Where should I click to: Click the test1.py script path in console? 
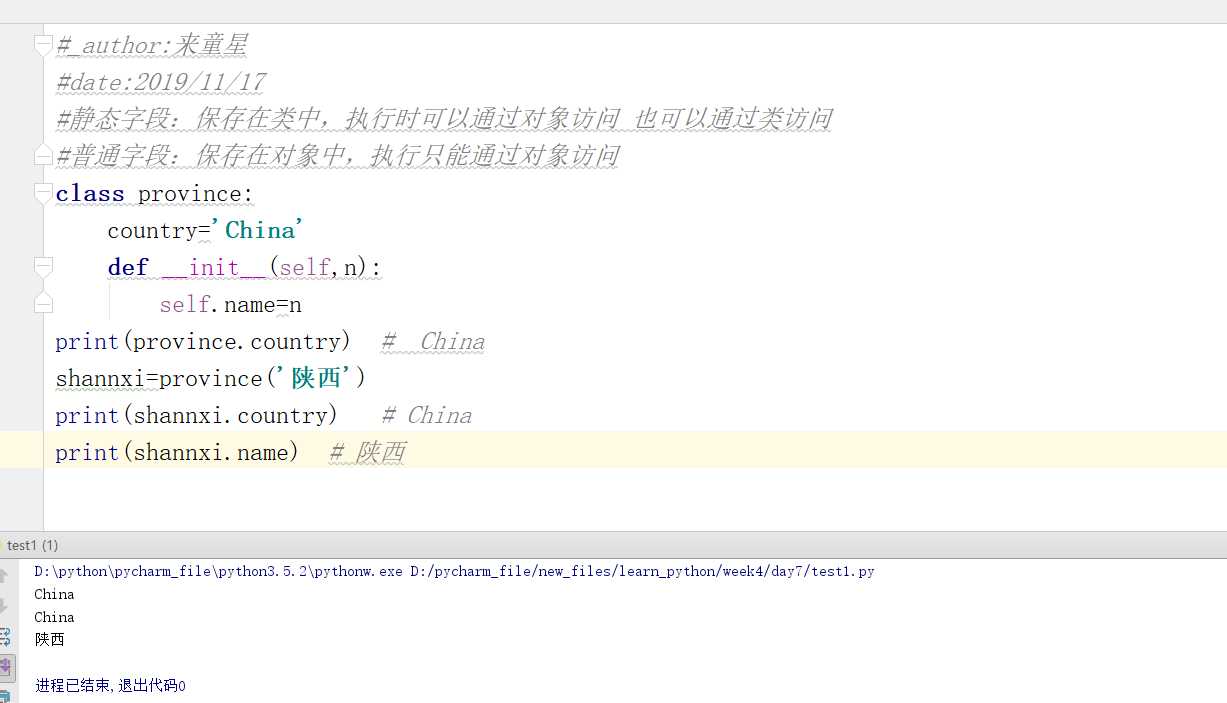coord(642,571)
